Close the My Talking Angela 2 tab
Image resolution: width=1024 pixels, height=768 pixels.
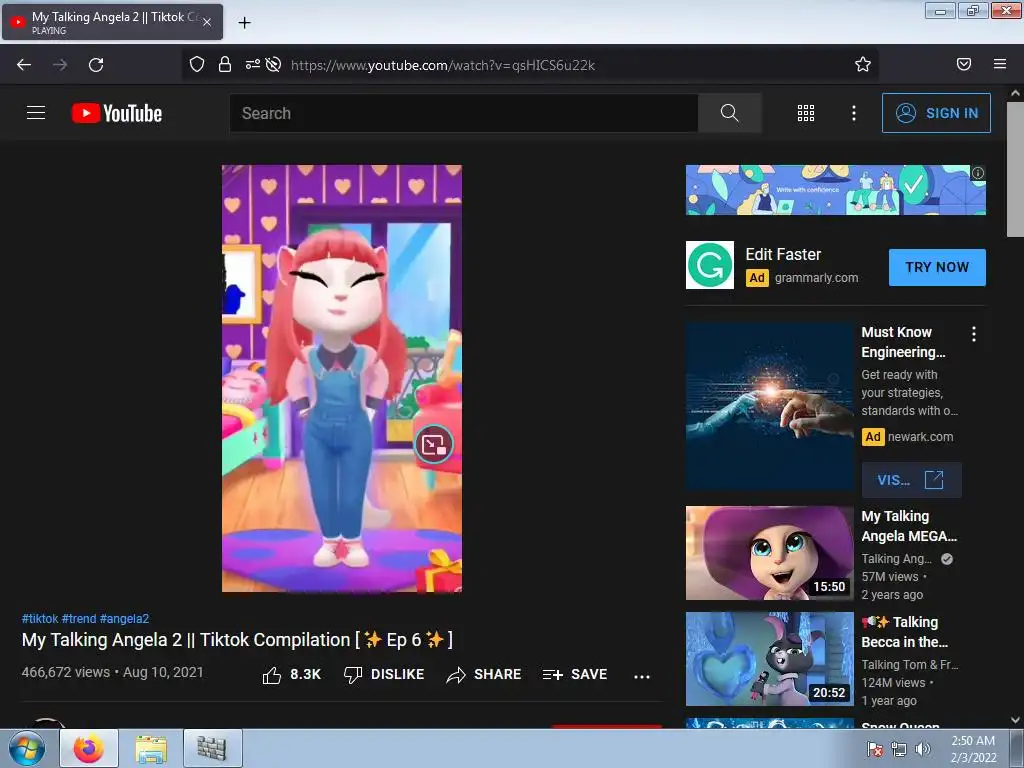tap(206, 22)
